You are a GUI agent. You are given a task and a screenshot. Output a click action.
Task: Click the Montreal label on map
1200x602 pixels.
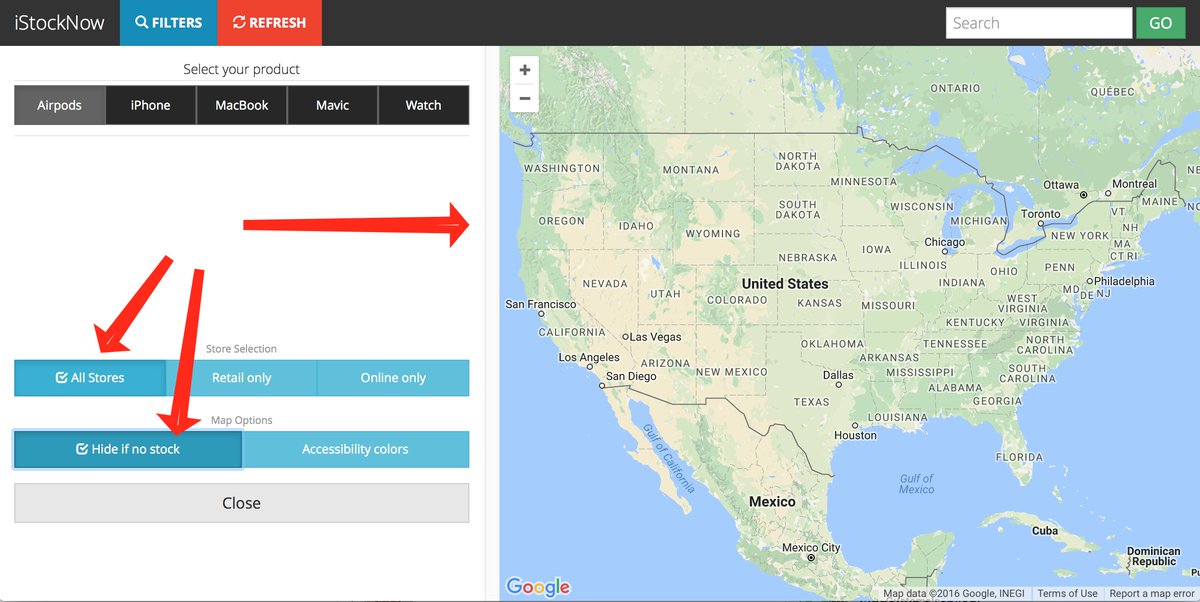pos(1135,184)
